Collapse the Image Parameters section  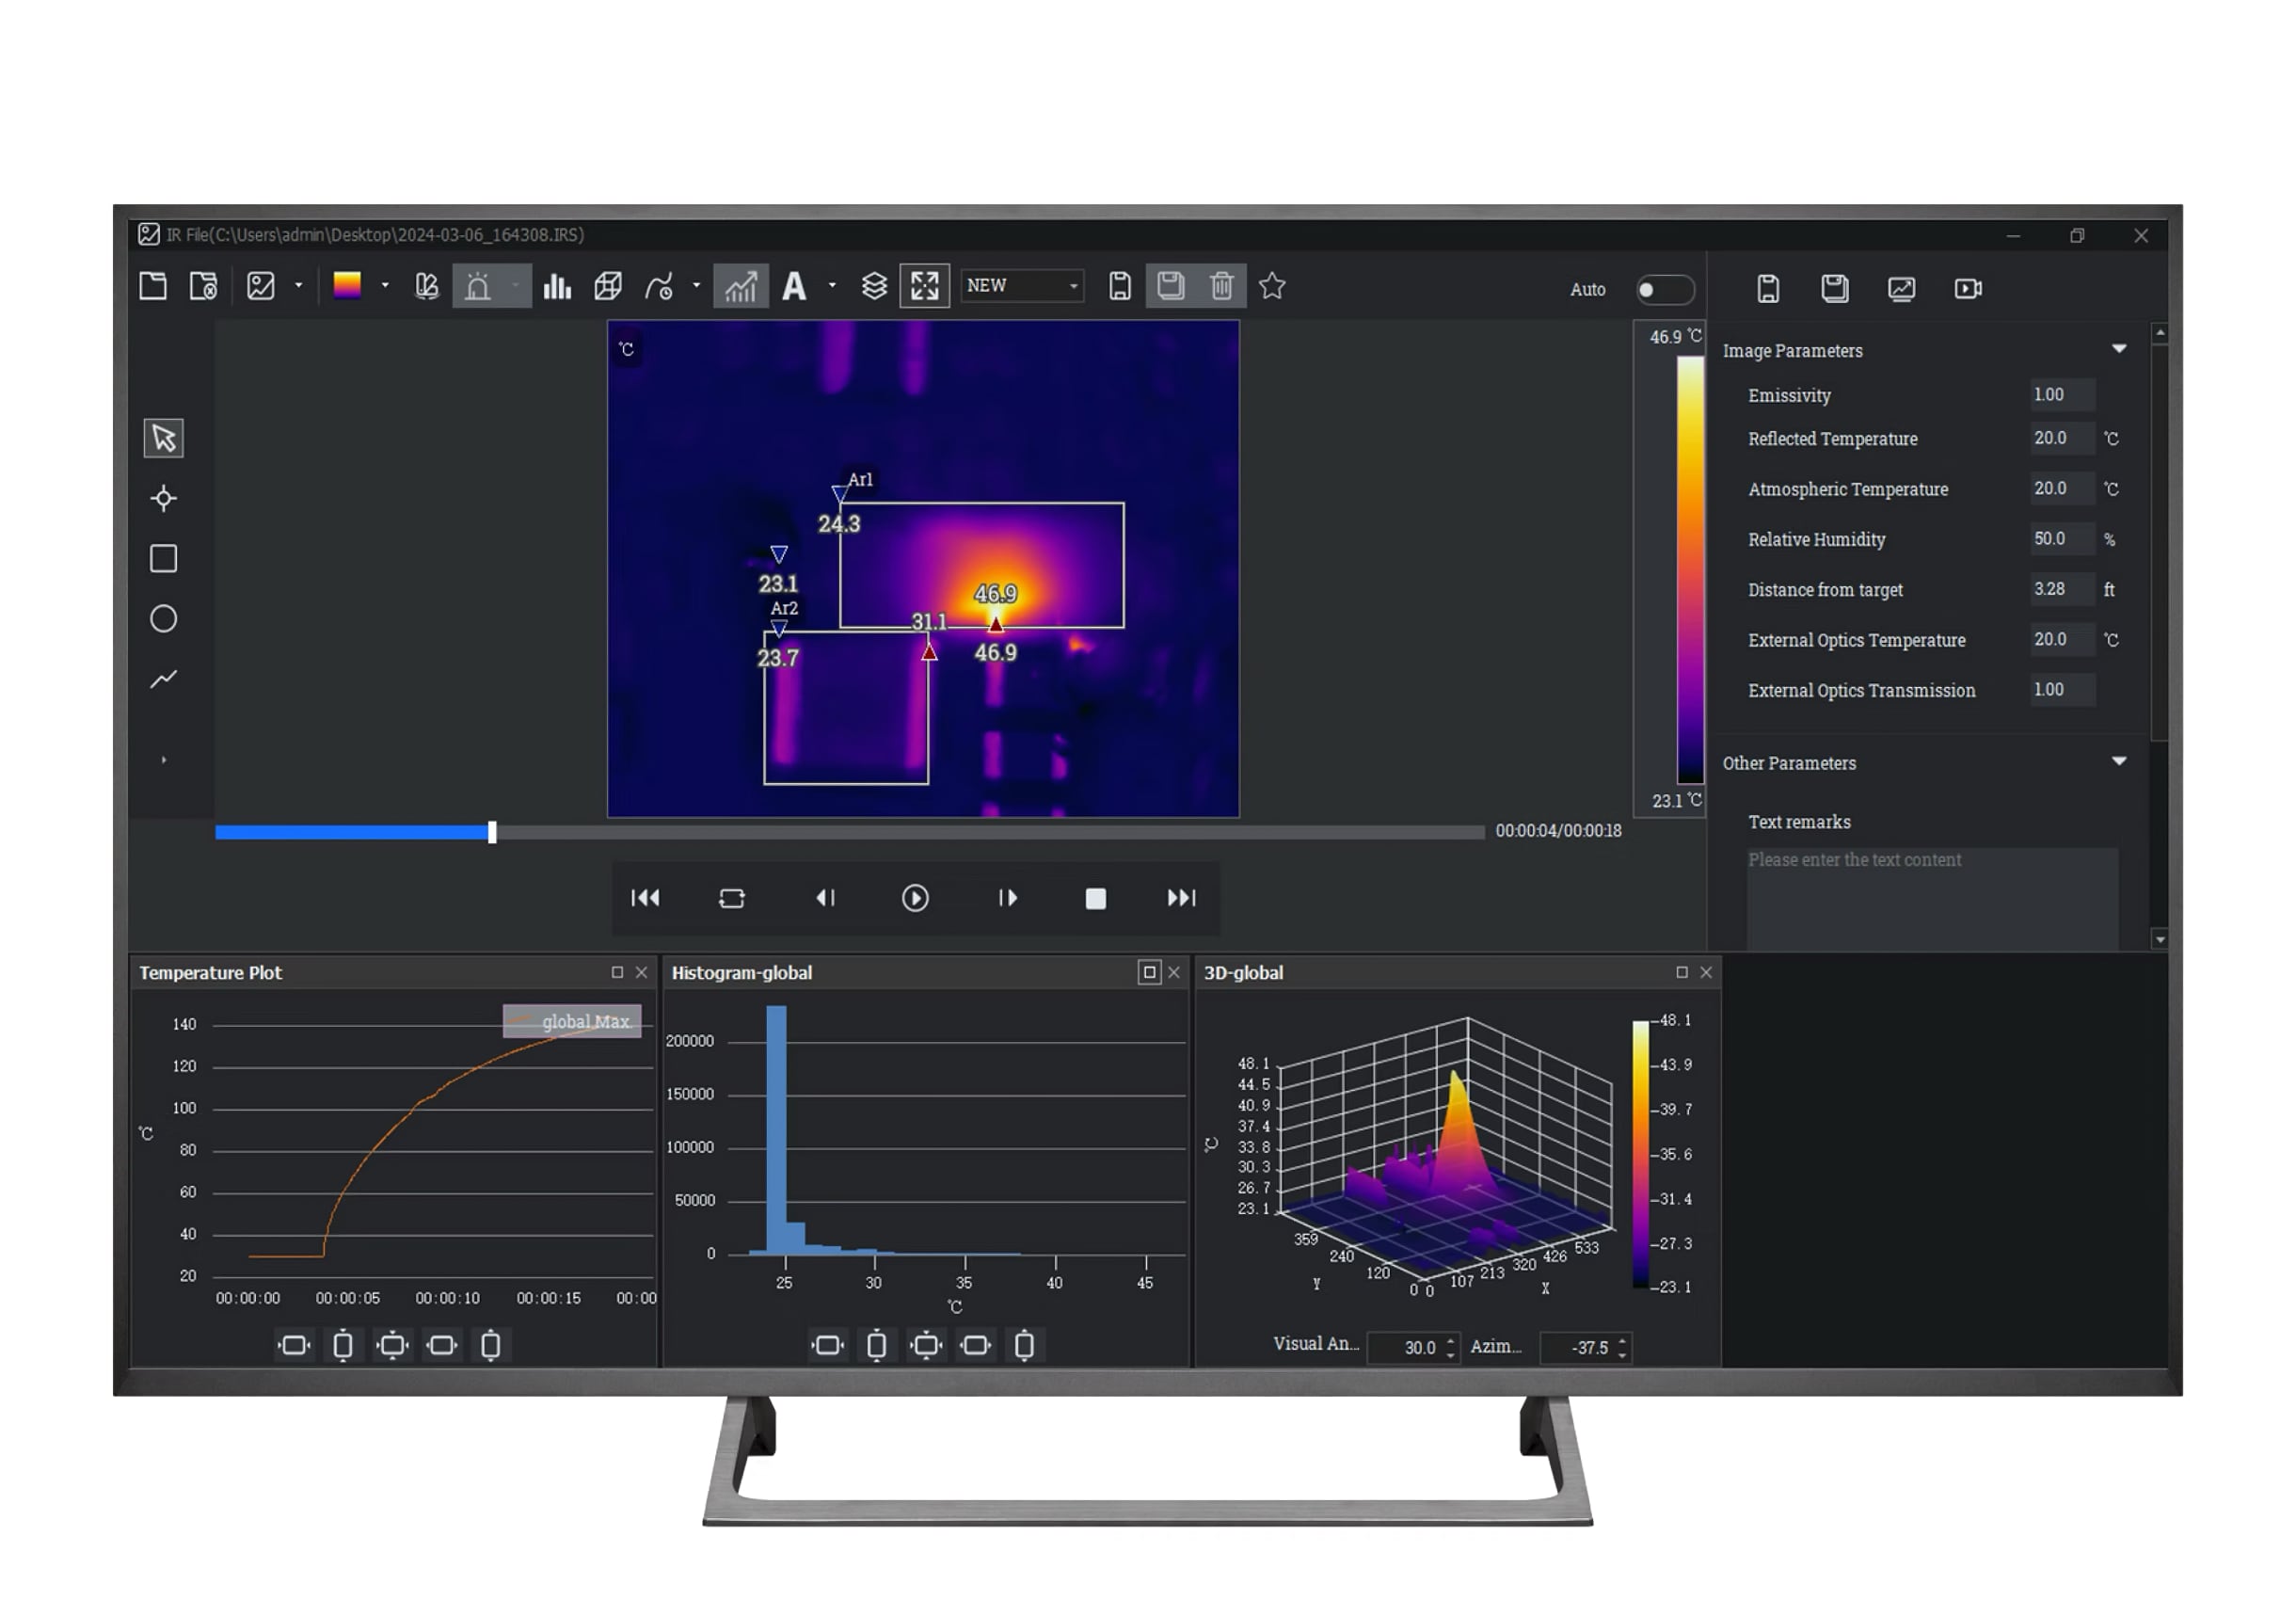point(2119,349)
